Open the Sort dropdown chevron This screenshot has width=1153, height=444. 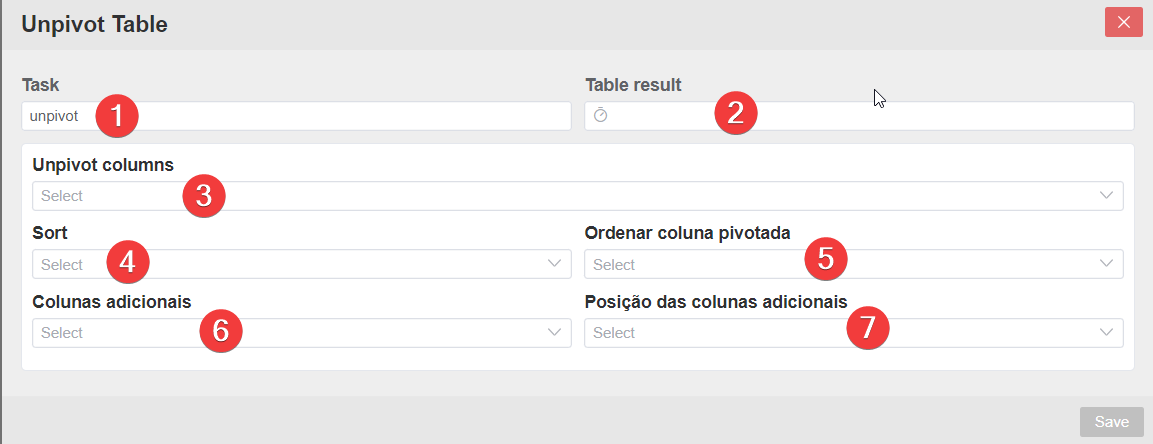pos(555,264)
